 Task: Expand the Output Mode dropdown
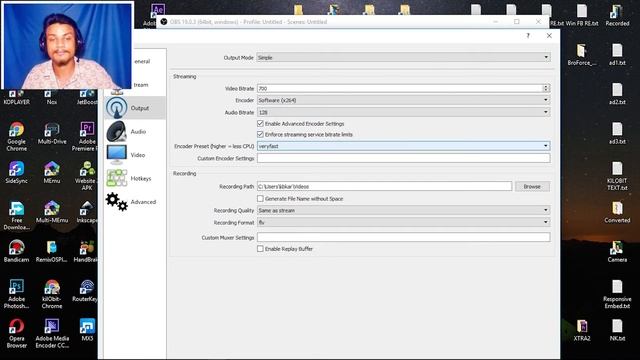403,58
